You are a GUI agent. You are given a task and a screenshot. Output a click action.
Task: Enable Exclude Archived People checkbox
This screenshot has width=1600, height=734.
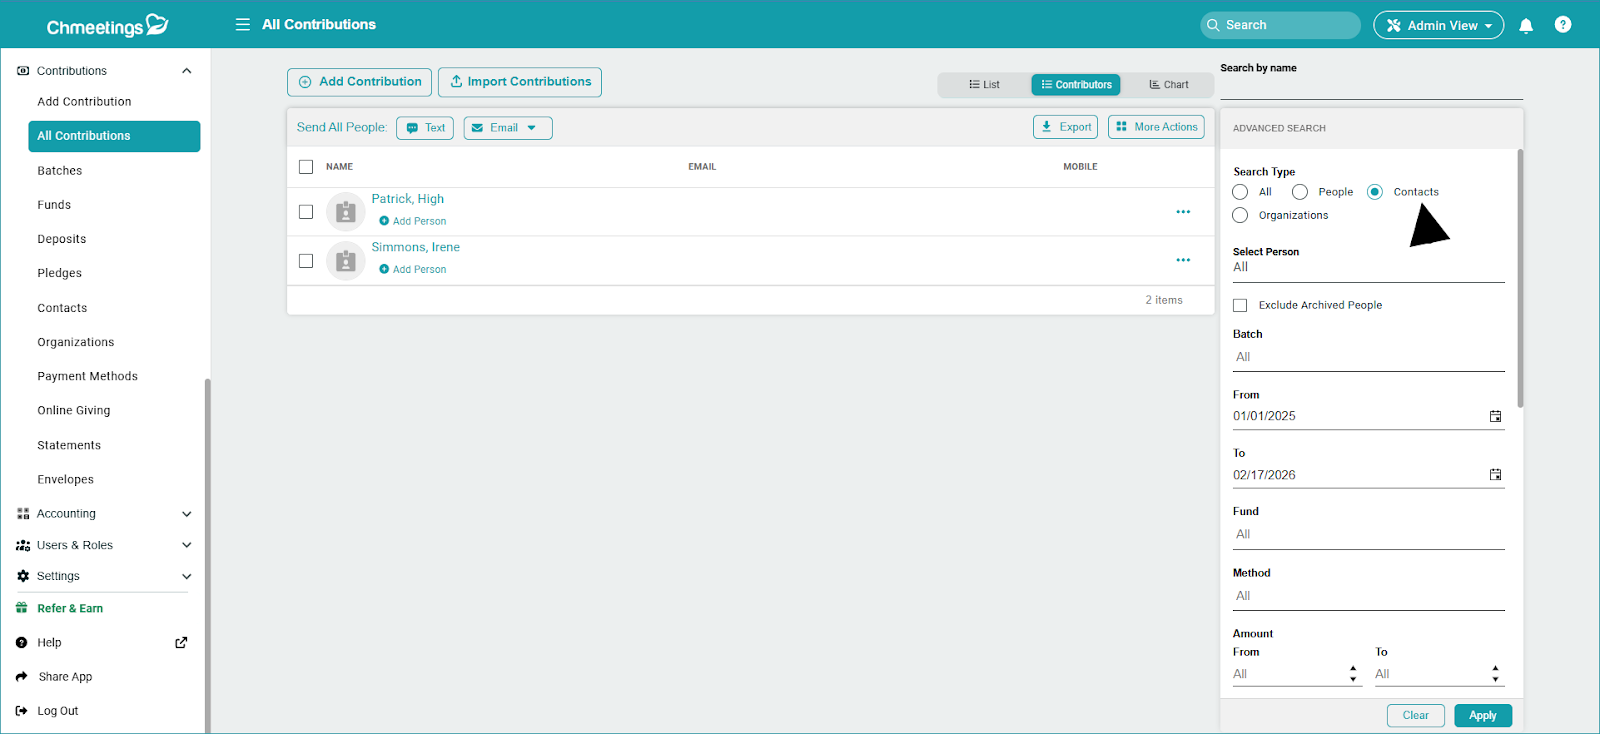pyautogui.click(x=1240, y=305)
